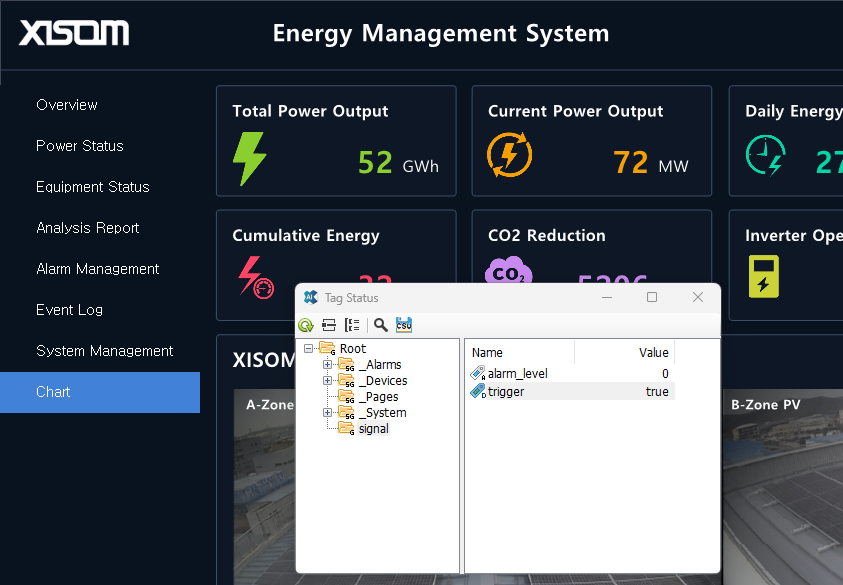Open Alarm Management page
Image resolution: width=843 pixels, height=585 pixels.
(x=97, y=268)
